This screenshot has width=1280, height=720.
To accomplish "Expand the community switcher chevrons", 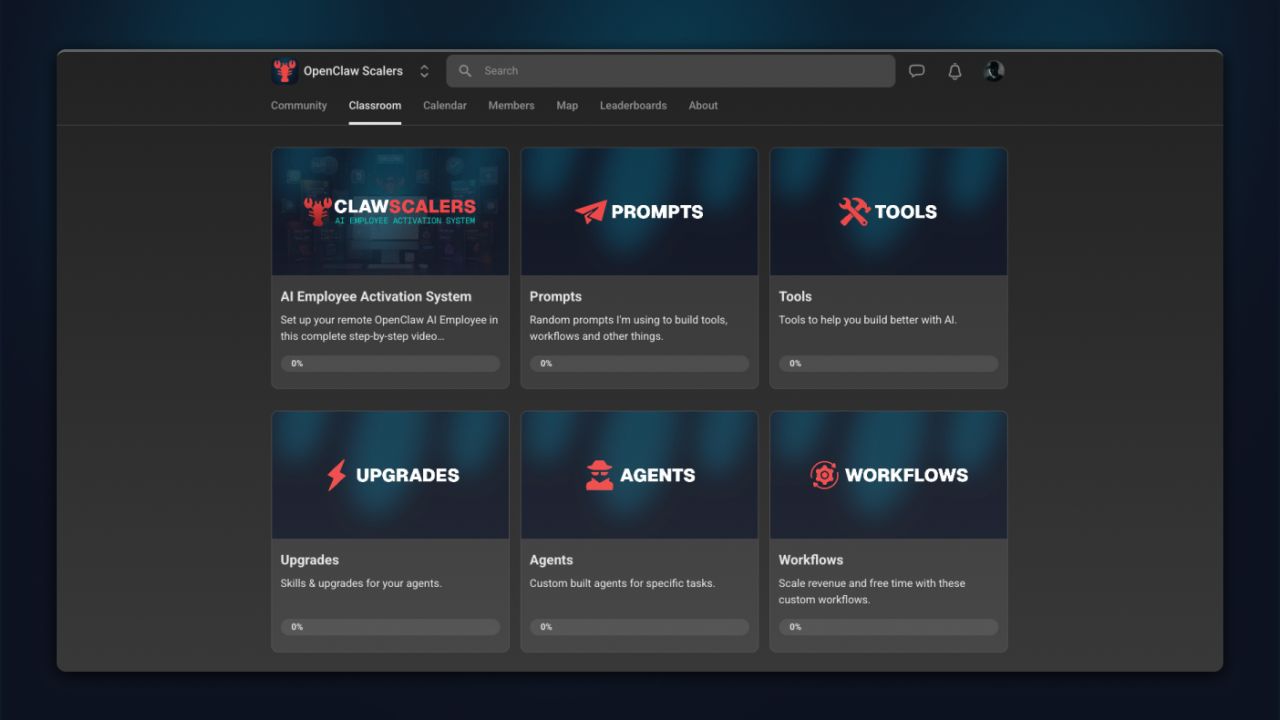I will (424, 71).
